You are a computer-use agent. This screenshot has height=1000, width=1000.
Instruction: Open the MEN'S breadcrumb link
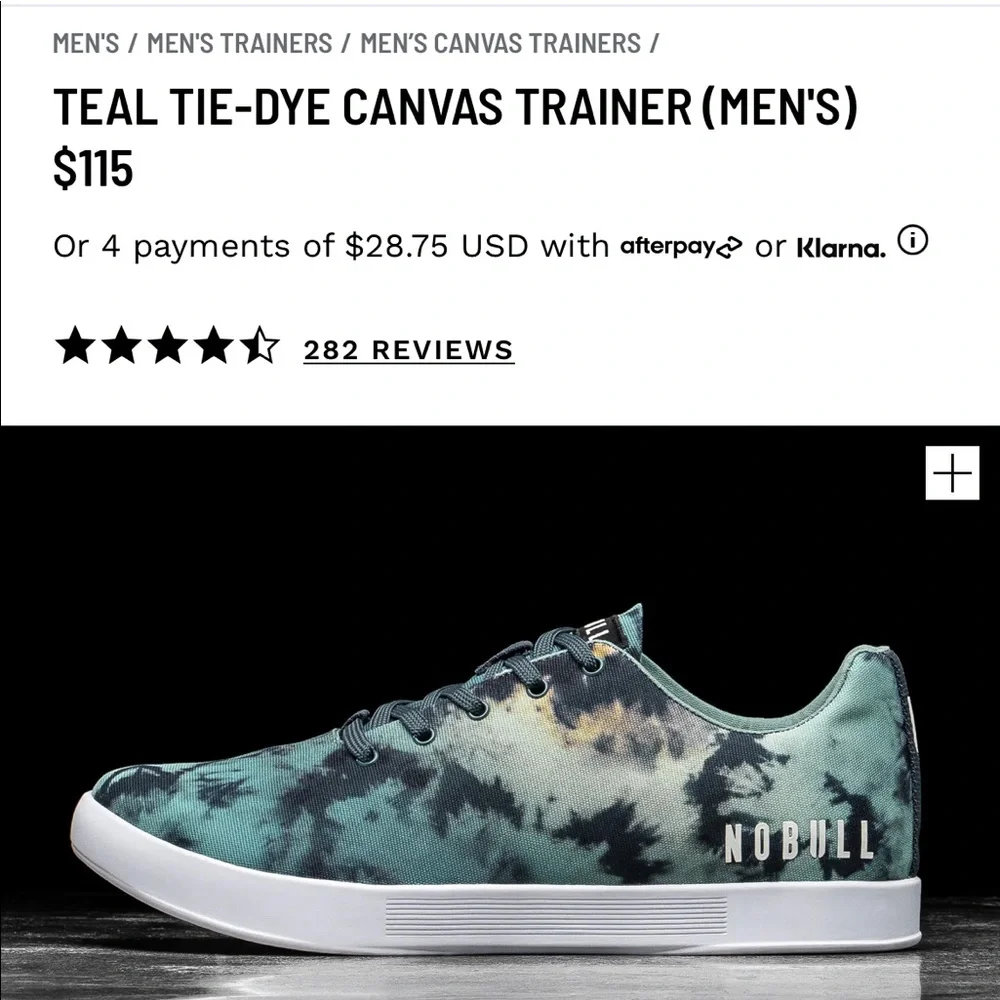85,43
